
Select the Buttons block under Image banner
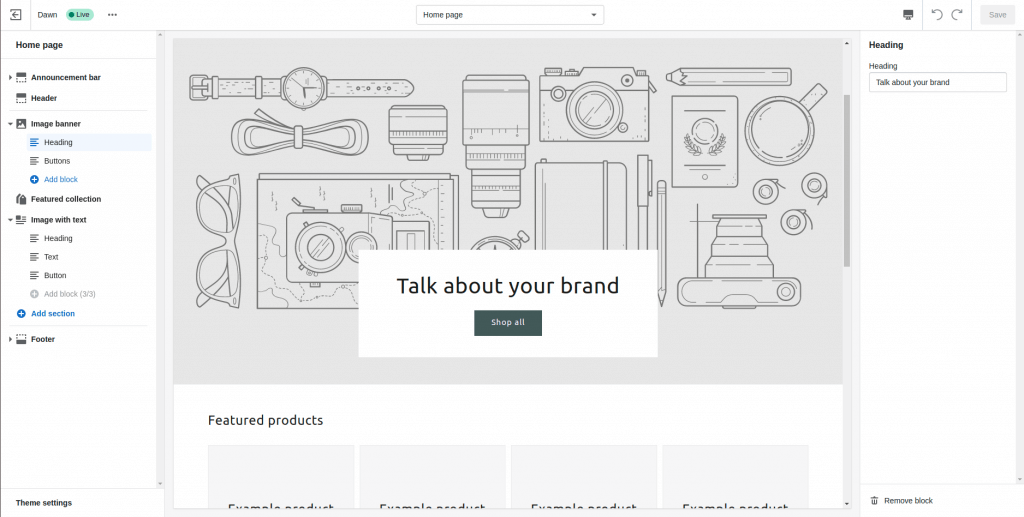(89, 161)
